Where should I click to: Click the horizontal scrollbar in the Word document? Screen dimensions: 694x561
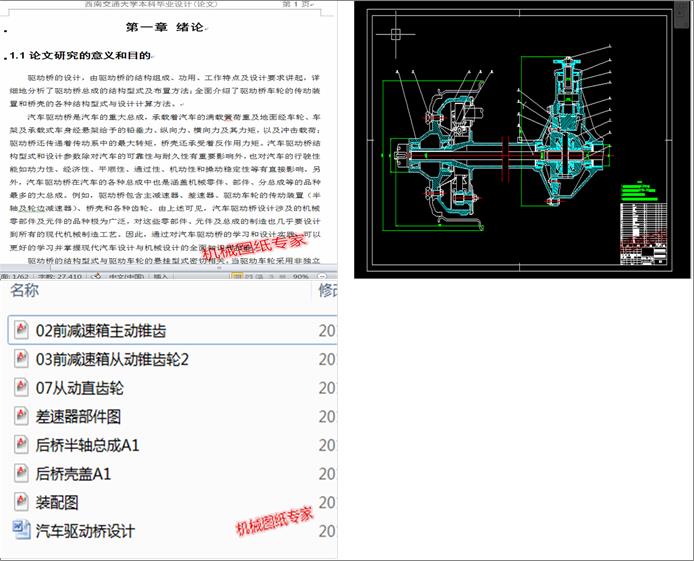pos(168,268)
